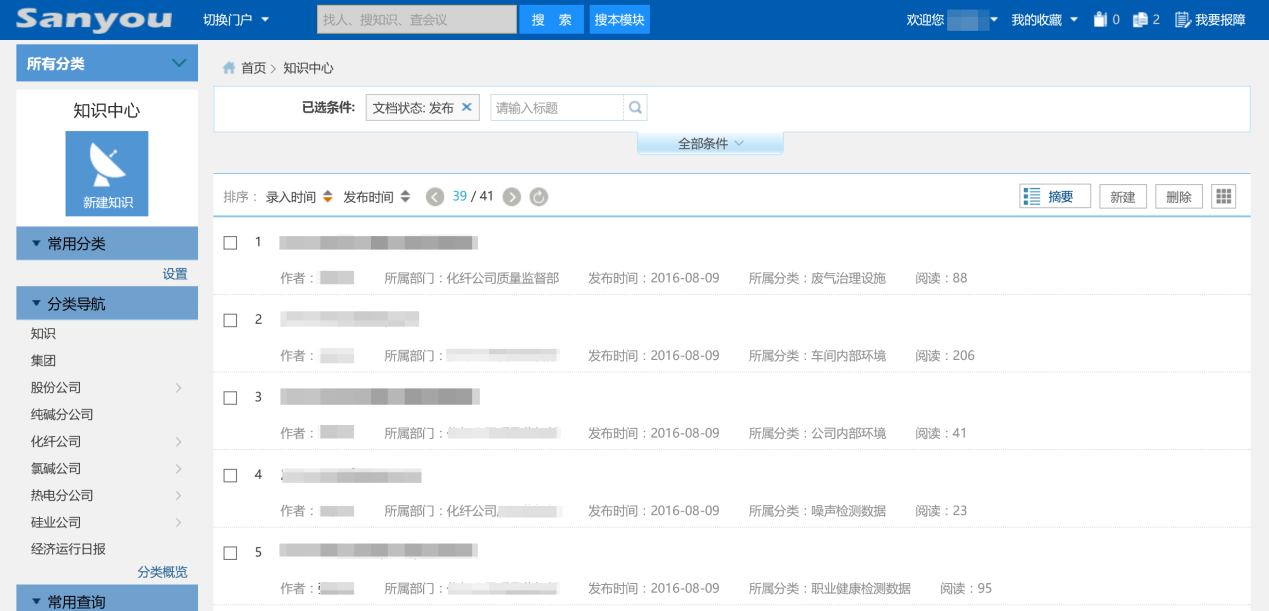
Task: Click the 新建 button
Action: coord(1122,197)
